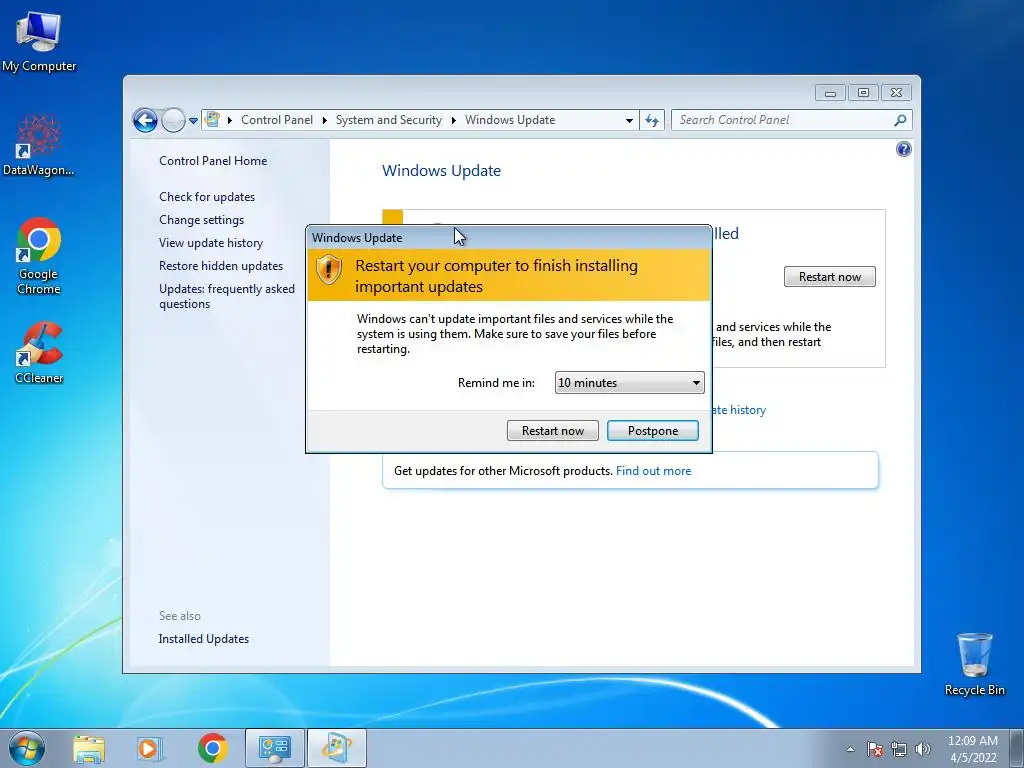
Task: Close the Control Panel window
Action: (896, 93)
